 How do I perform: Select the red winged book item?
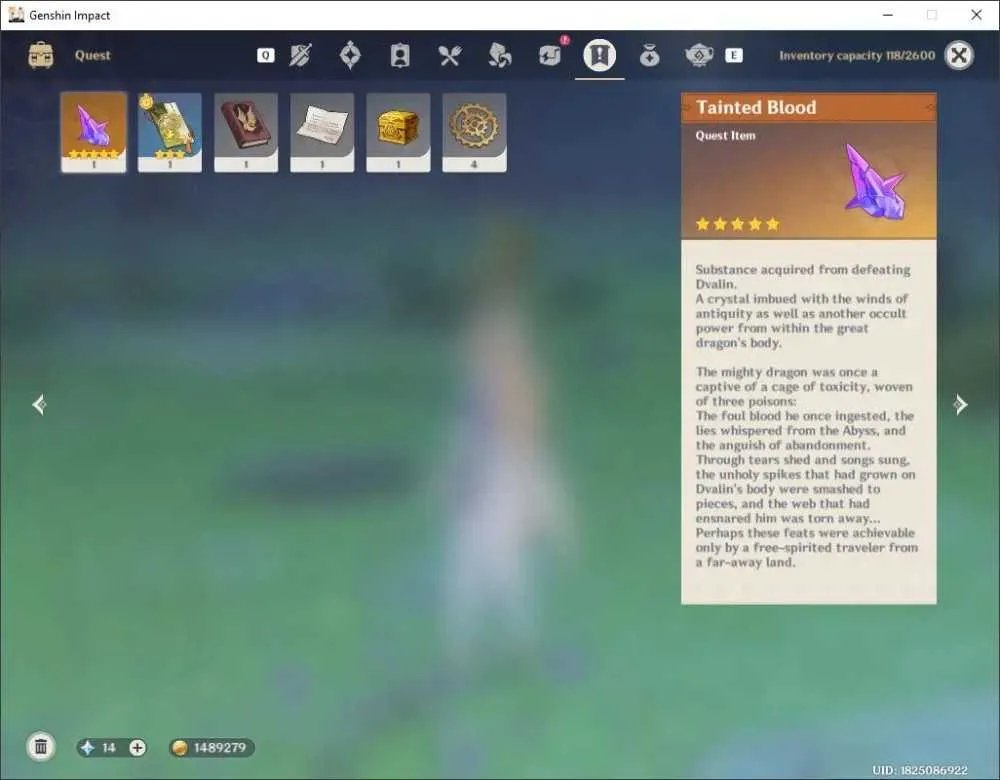pyautogui.click(x=246, y=133)
